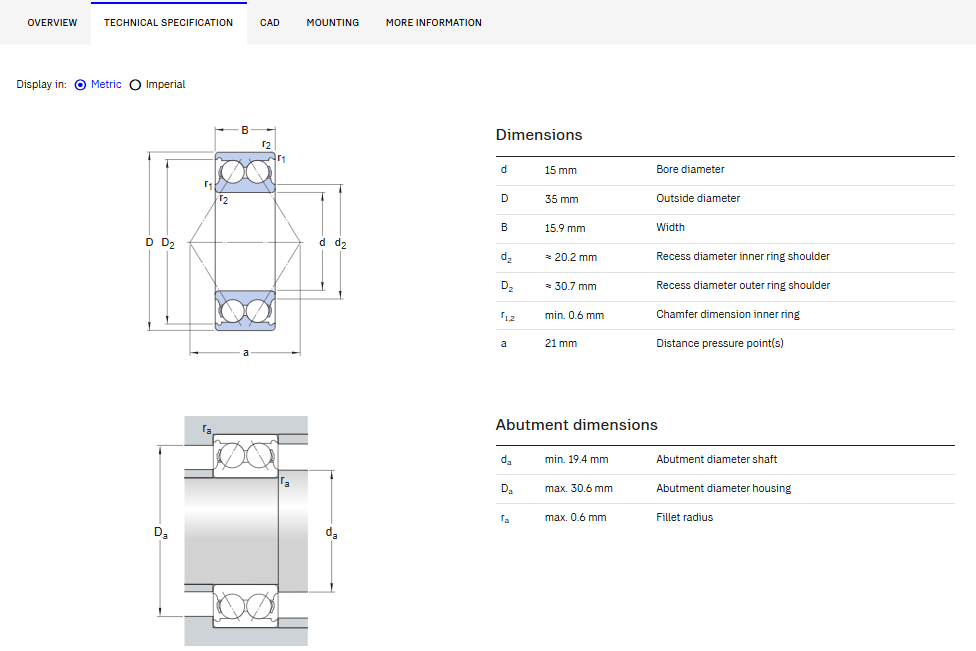Screen dimensions: 976x651
Task: Click the min. 19.4 mm value
Action: (576, 459)
